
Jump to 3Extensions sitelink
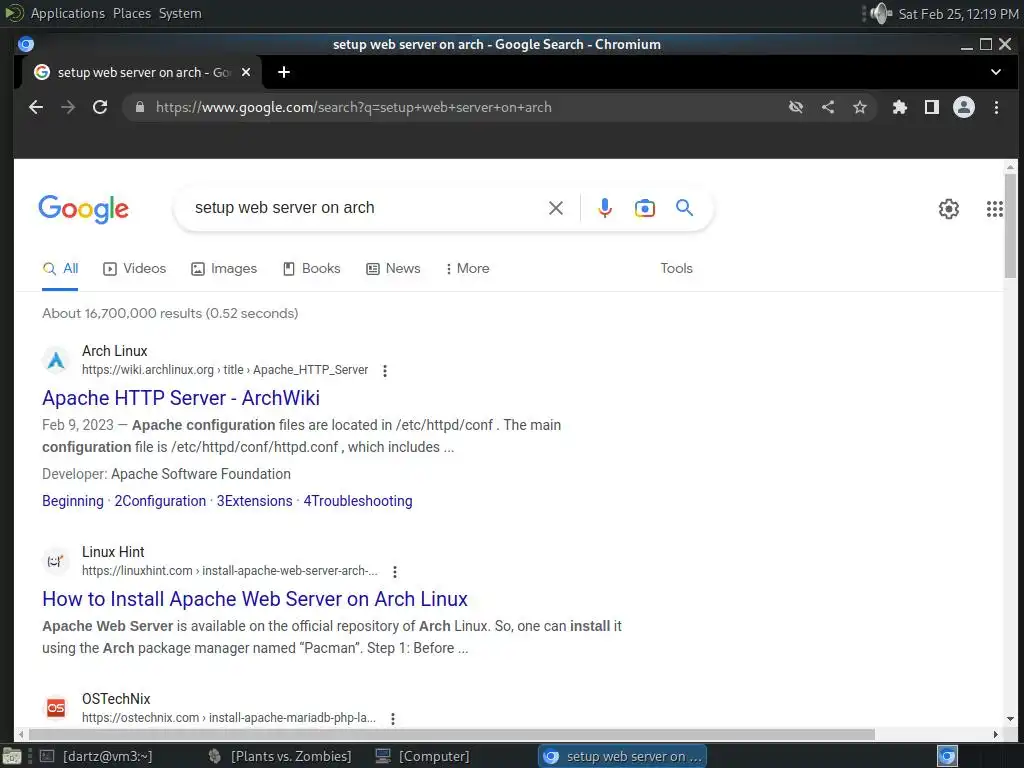[x=255, y=501]
